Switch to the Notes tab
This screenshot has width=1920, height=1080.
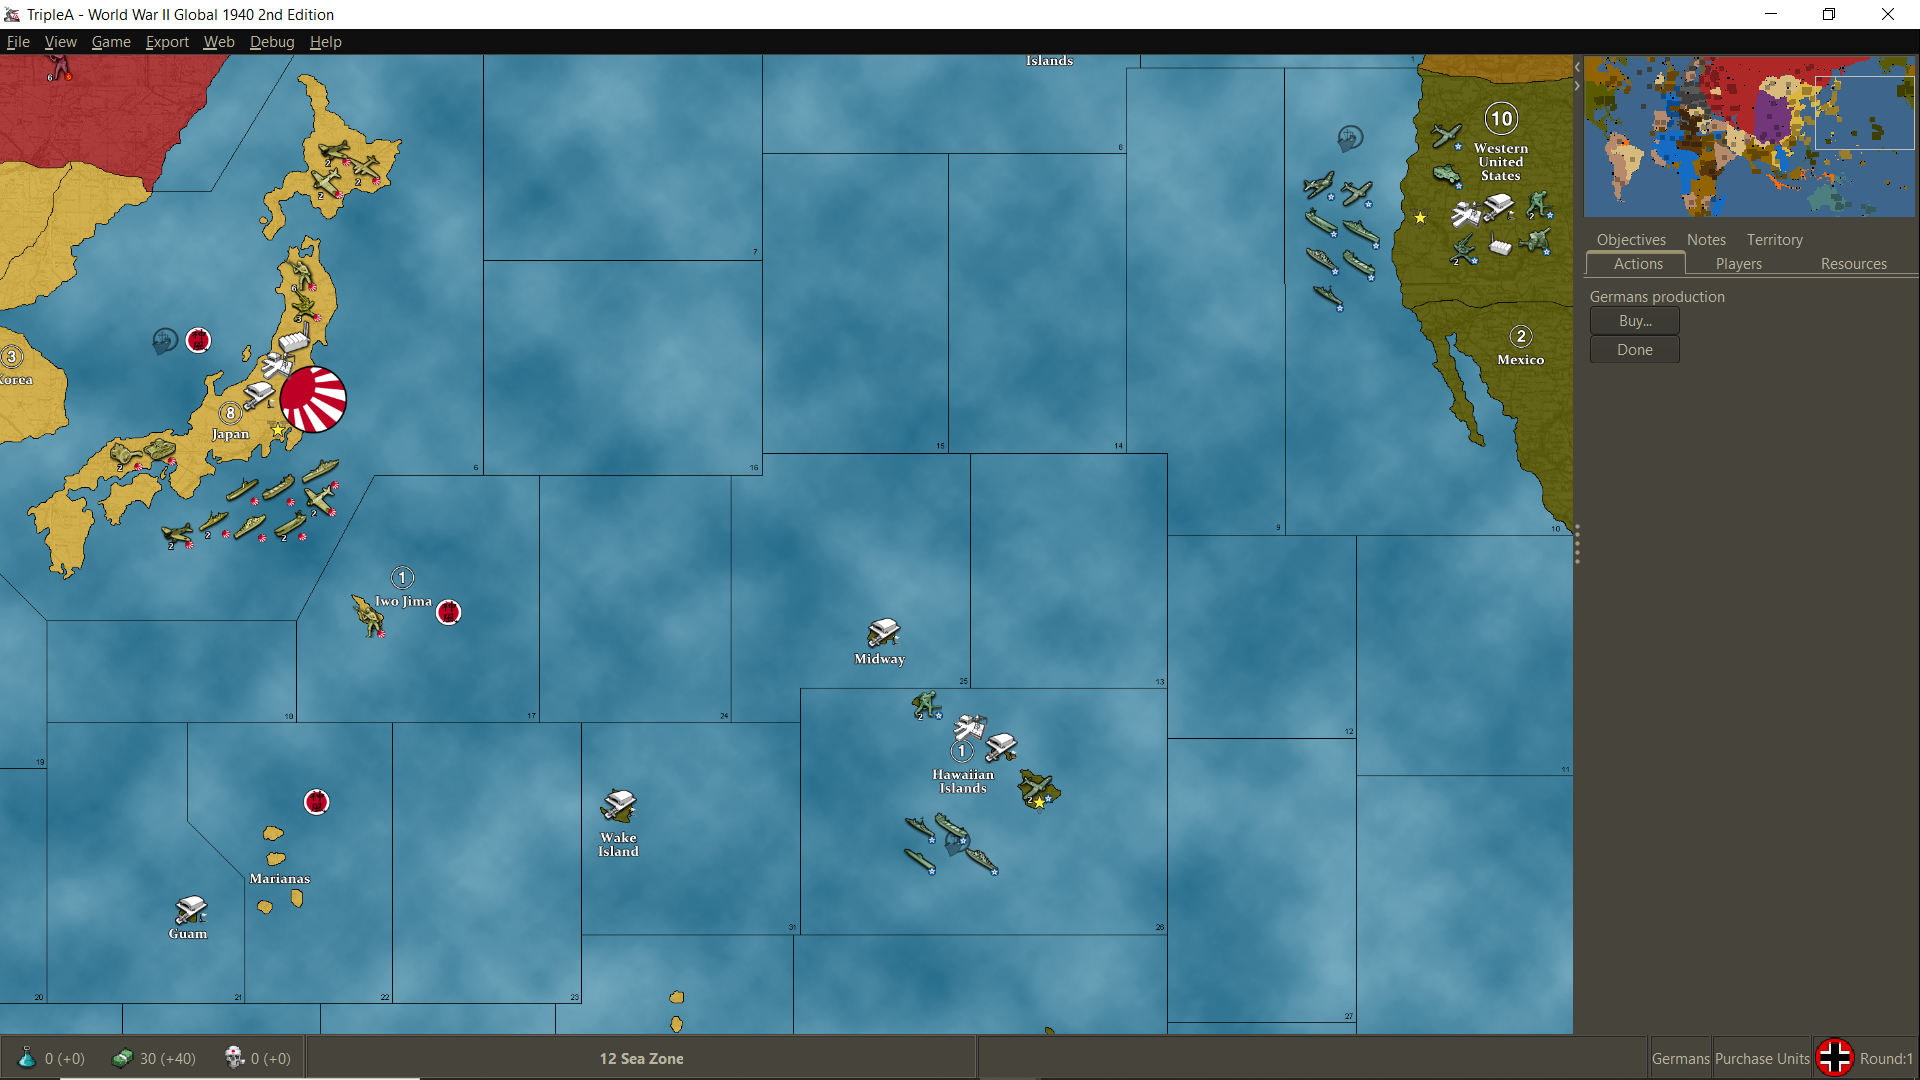[x=1706, y=240]
